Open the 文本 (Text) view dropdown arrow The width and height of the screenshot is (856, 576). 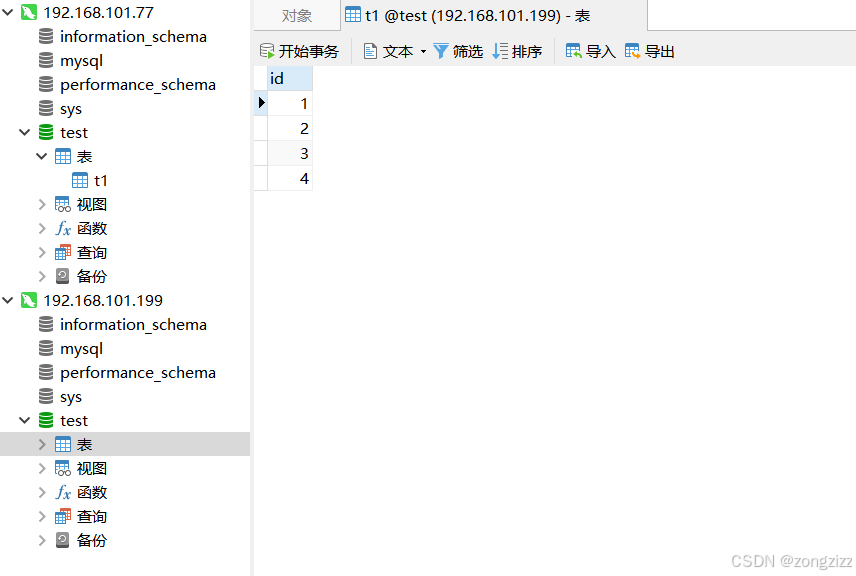424,50
